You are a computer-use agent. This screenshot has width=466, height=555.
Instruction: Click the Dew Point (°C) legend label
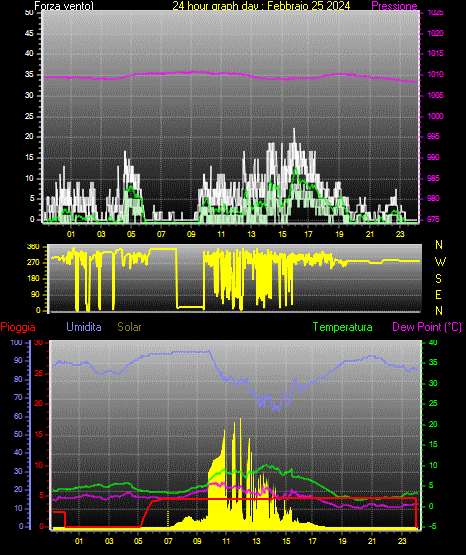point(427,327)
